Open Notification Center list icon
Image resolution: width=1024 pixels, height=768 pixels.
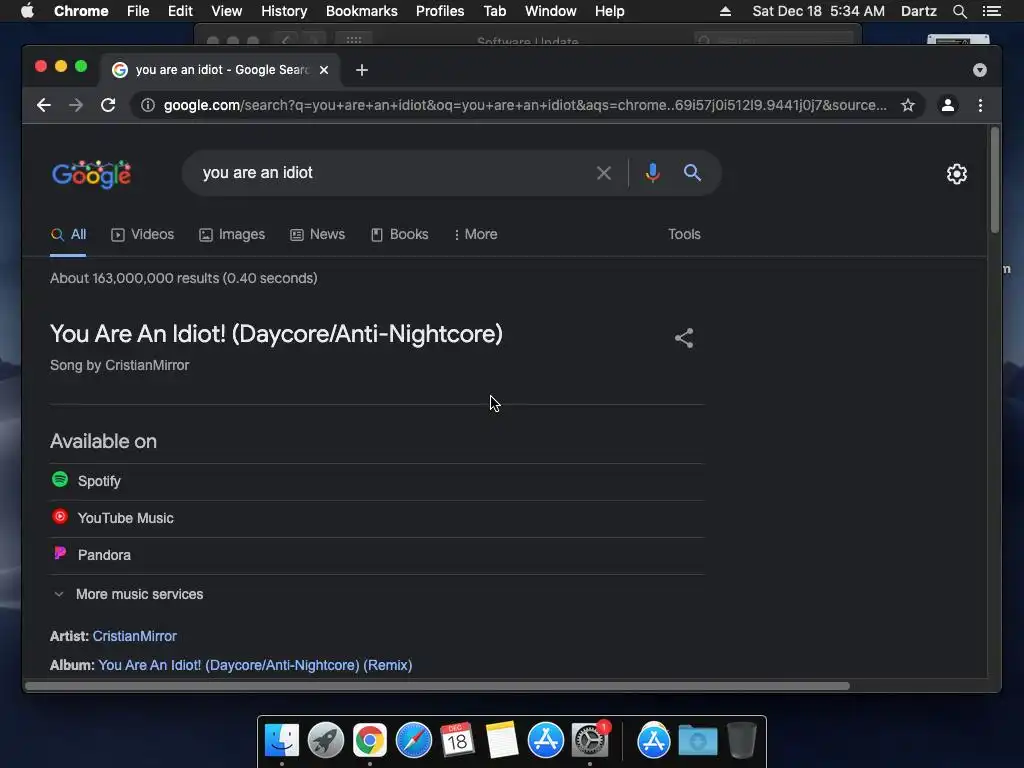991,11
